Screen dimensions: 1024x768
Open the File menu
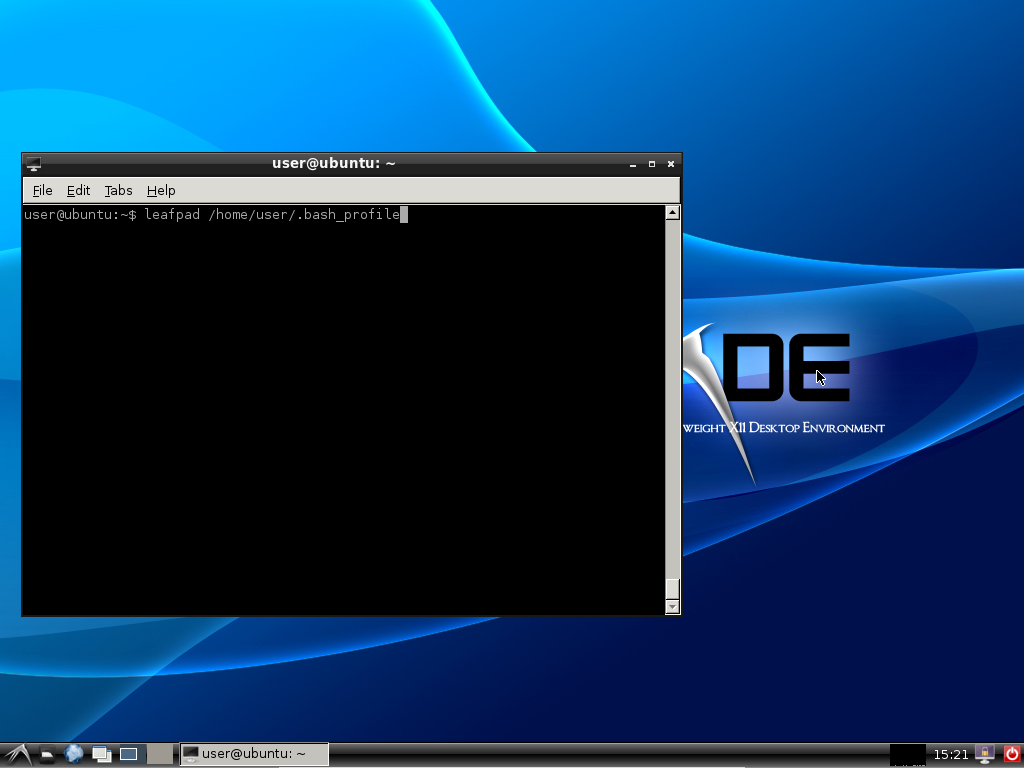coord(42,190)
